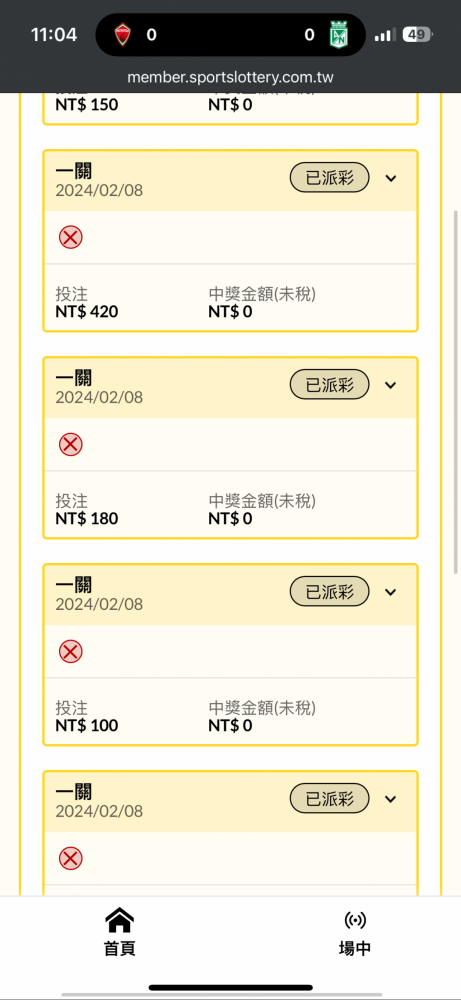
Task: Tap the red X icon on NT$ 180 ticket
Action: click(71, 445)
